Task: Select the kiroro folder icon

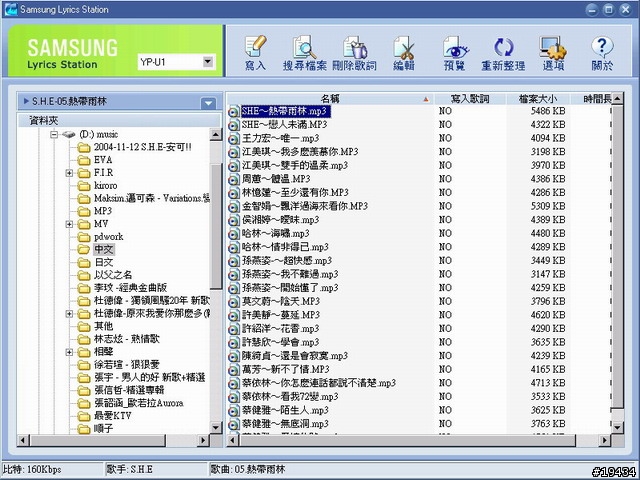Action: pos(84,186)
